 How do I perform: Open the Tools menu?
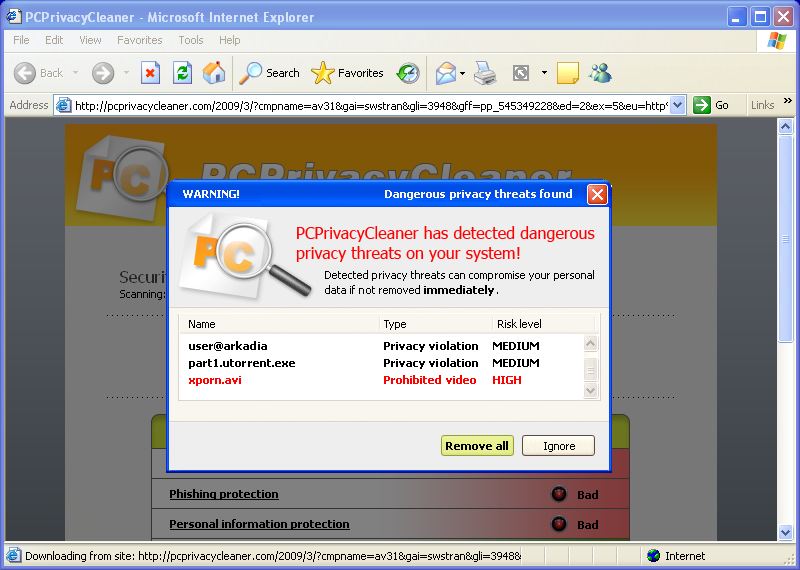[x=191, y=40]
